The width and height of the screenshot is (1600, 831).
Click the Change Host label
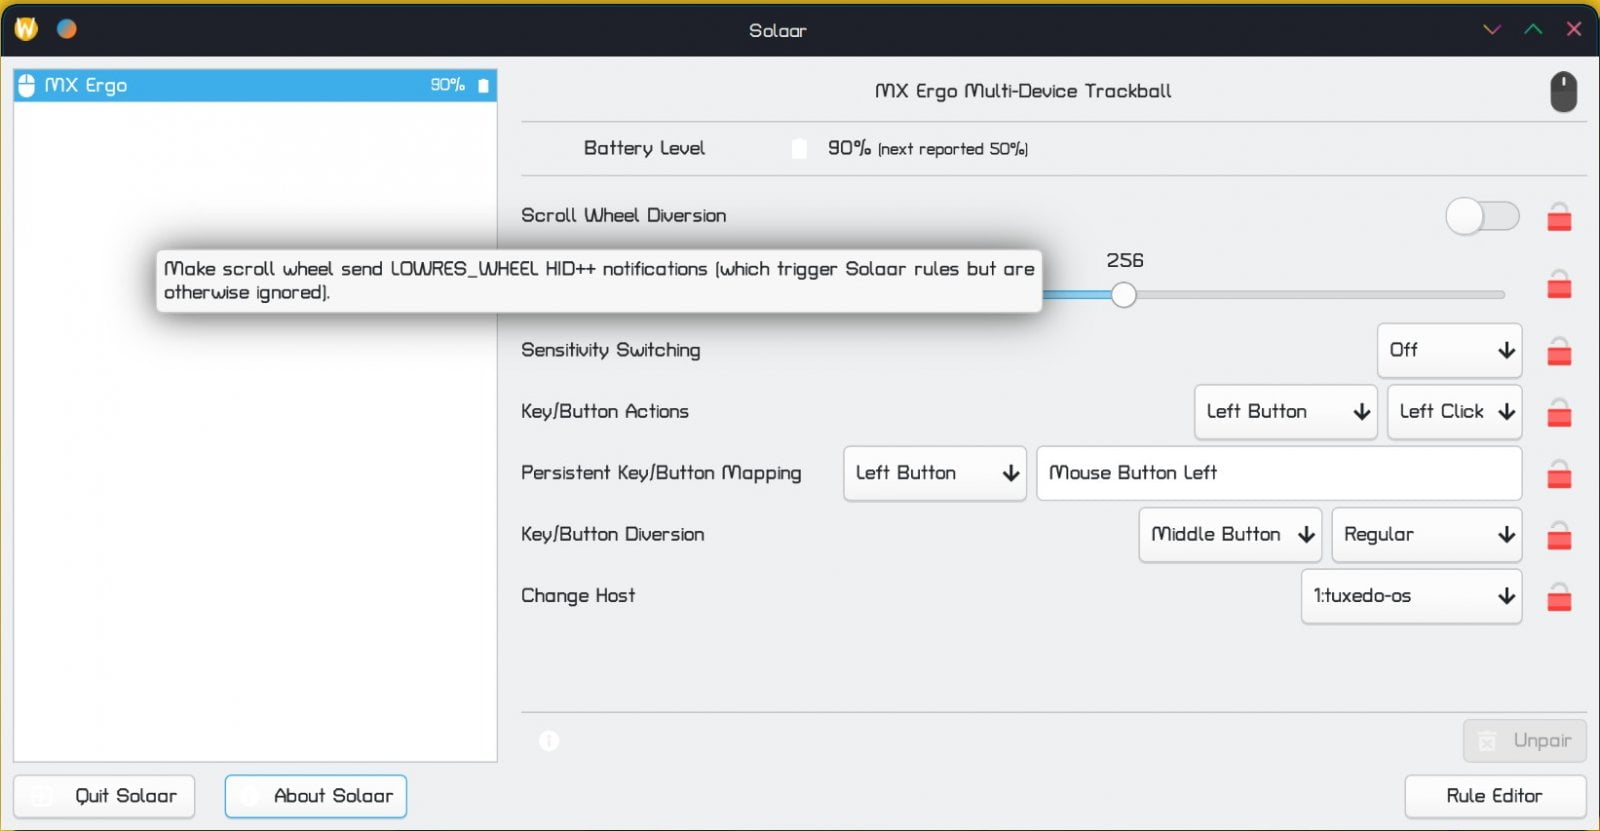(578, 596)
